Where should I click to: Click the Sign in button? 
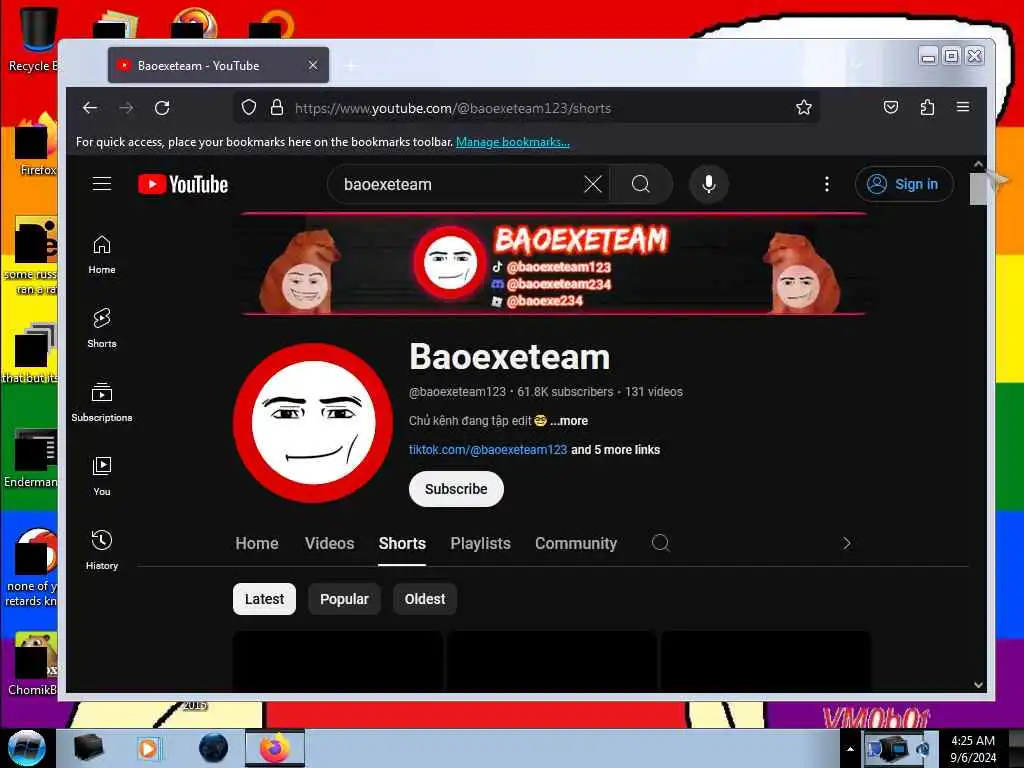pyautogui.click(x=904, y=184)
